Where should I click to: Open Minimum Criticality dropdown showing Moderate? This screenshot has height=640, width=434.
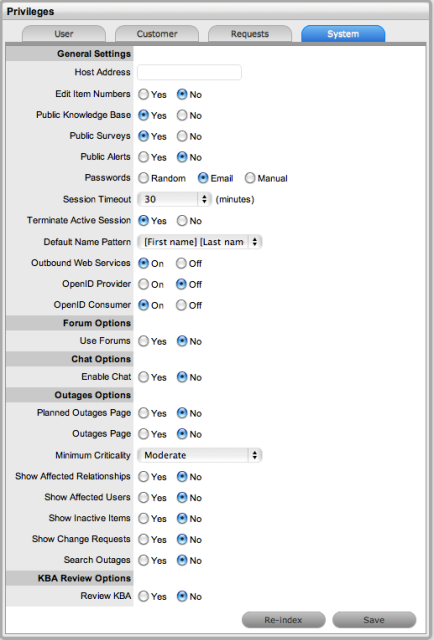(x=200, y=455)
